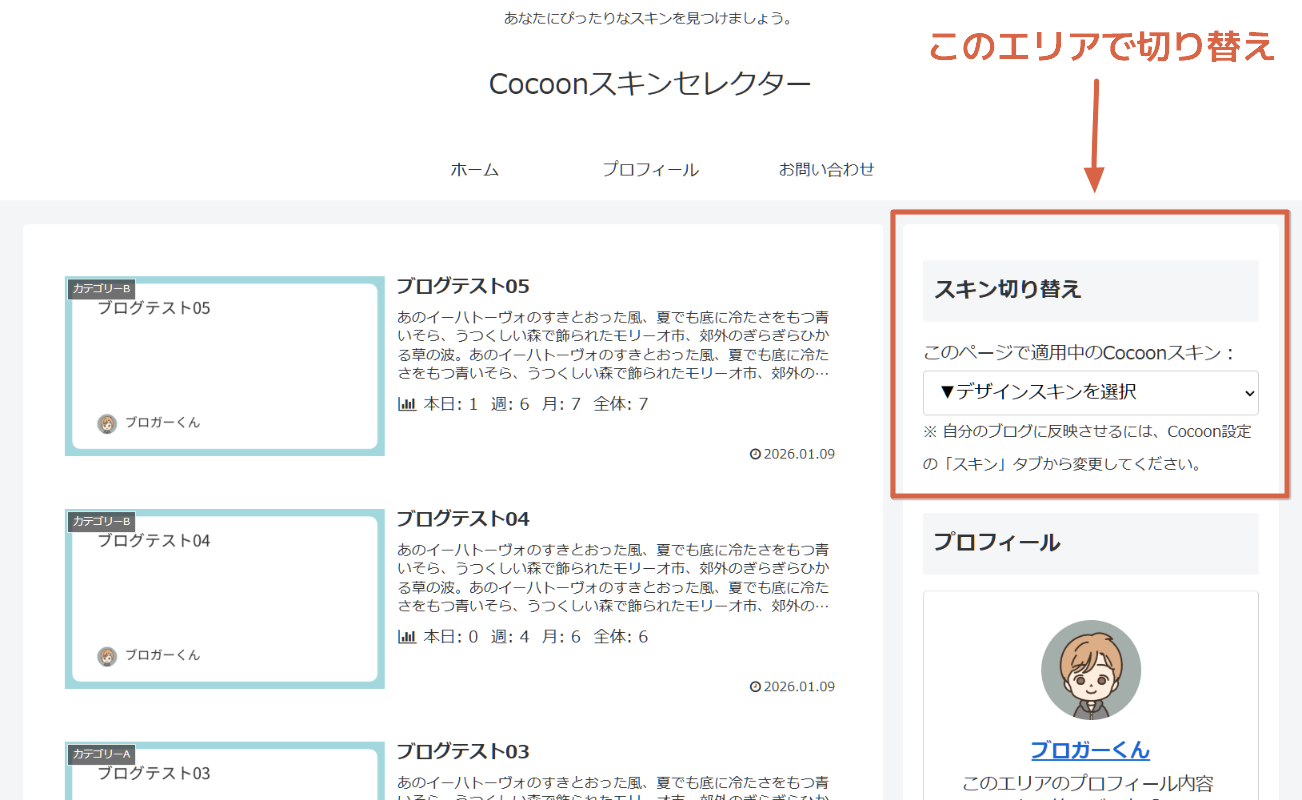
Task: Open the Cocoonスキンセレクター site title
Action: click(x=650, y=84)
